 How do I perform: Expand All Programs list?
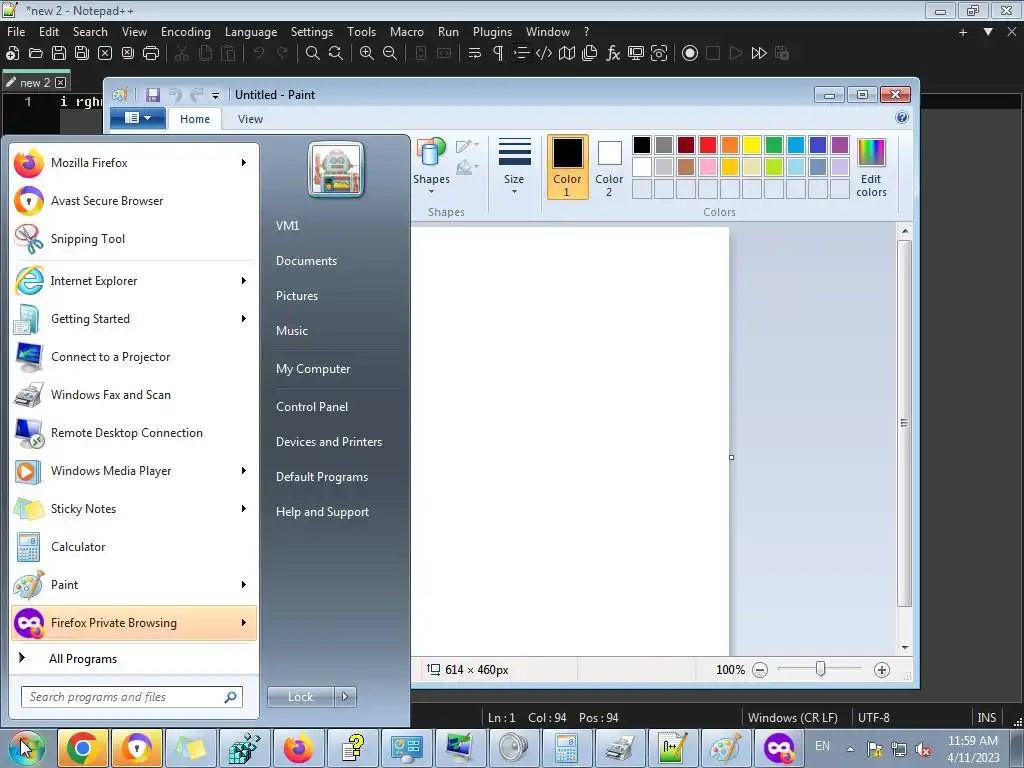(133, 658)
